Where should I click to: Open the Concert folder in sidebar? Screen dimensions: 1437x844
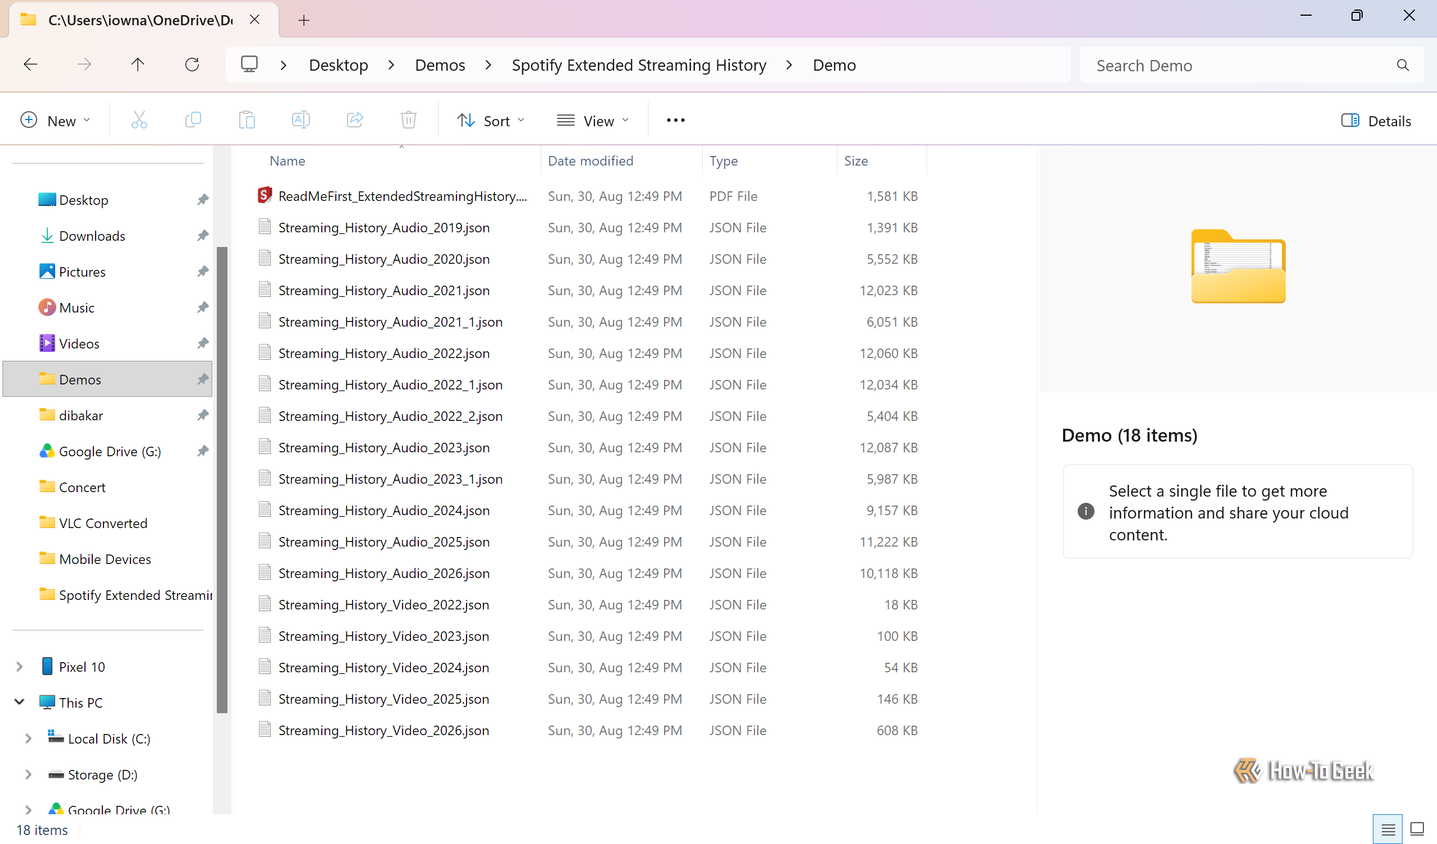[x=82, y=488]
